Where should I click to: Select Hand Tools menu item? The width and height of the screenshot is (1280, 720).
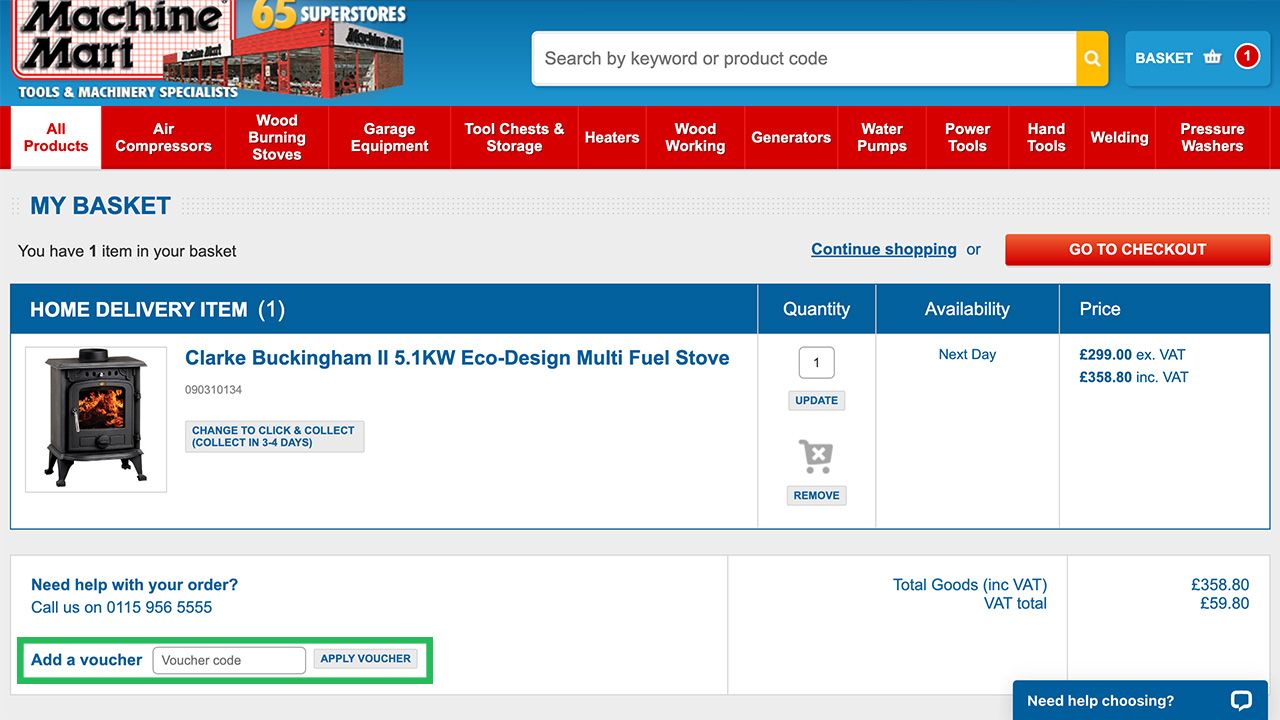pos(1046,137)
